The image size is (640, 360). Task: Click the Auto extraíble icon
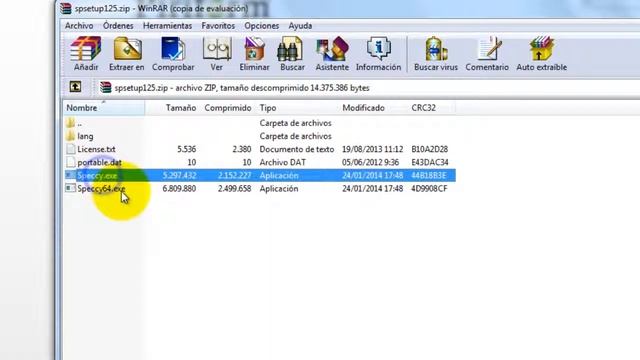pos(541,49)
